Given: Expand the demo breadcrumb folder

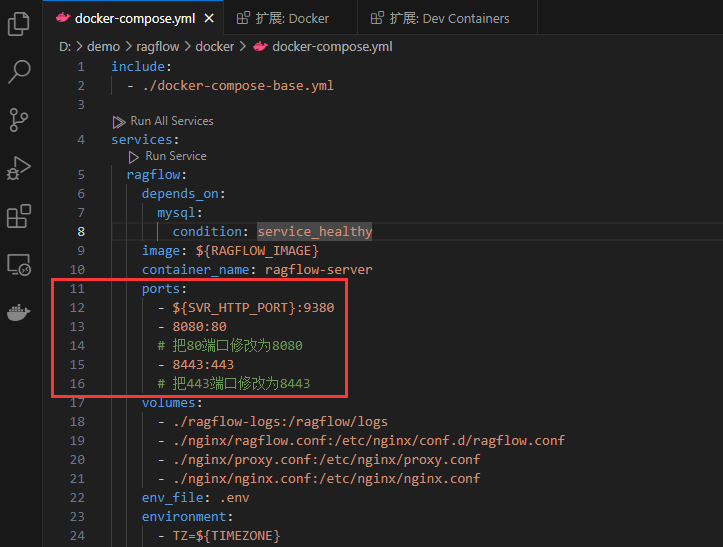Looking at the screenshot, I should (x=103, y=46).
